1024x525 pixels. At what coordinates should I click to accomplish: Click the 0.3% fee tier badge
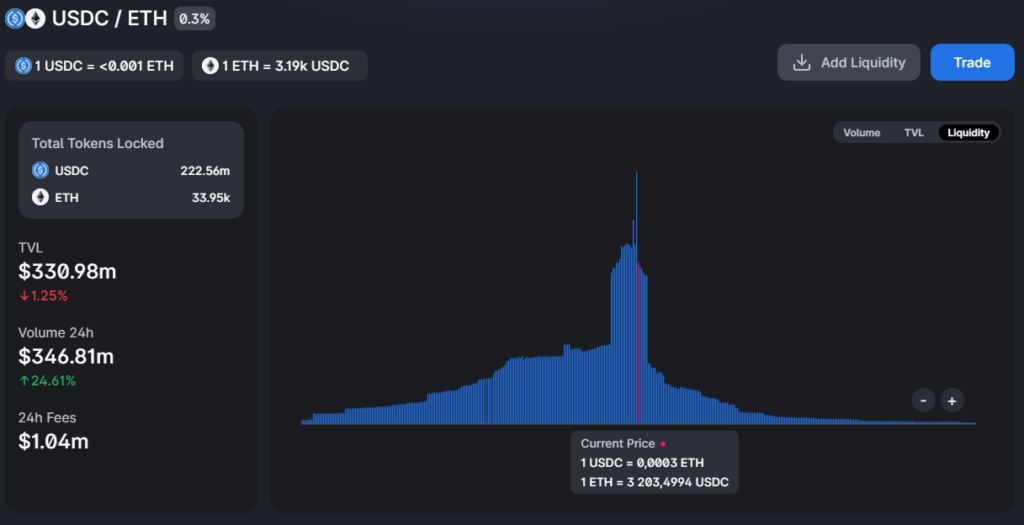[194, 19]
